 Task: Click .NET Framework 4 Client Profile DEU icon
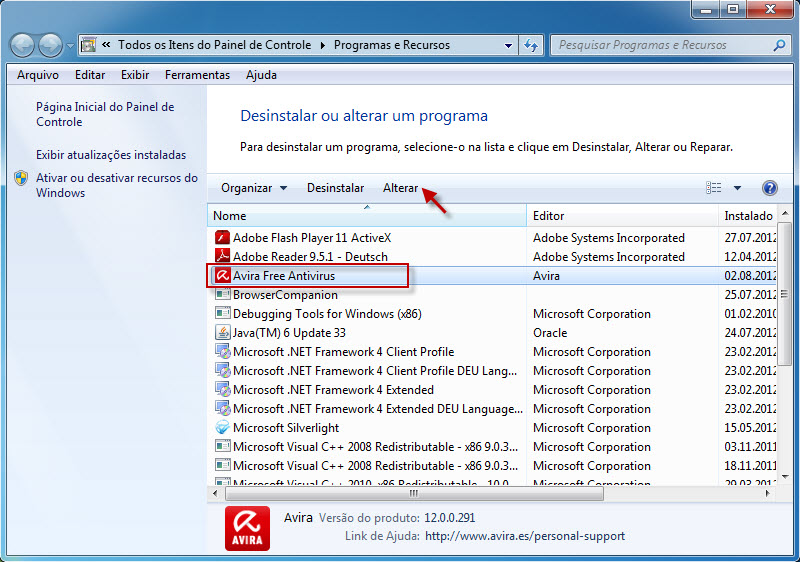[222, 371]
